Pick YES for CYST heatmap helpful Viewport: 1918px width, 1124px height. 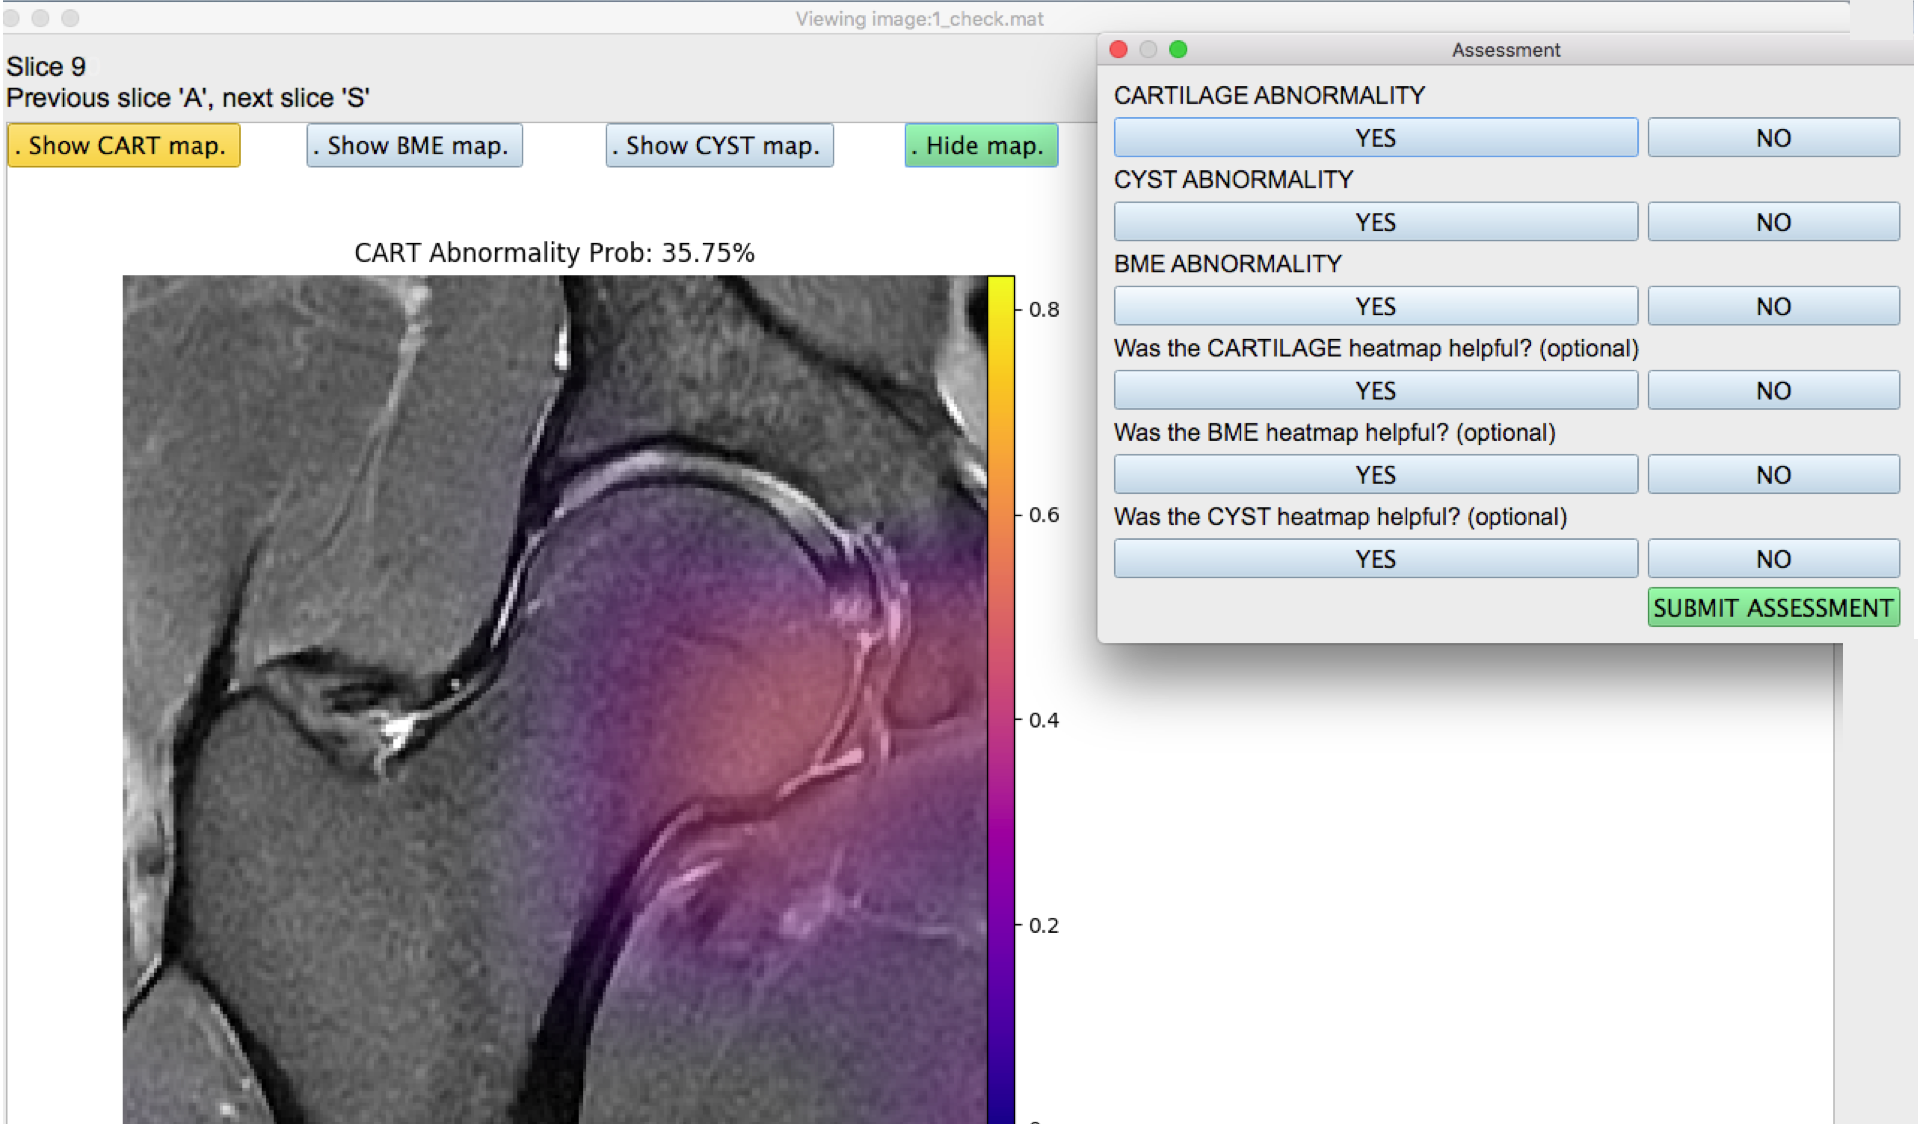[1375, 559]
